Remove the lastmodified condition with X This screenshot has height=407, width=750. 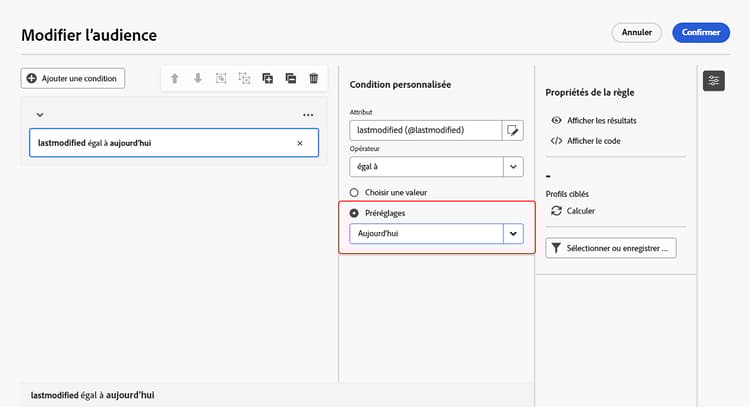[300, 143]
